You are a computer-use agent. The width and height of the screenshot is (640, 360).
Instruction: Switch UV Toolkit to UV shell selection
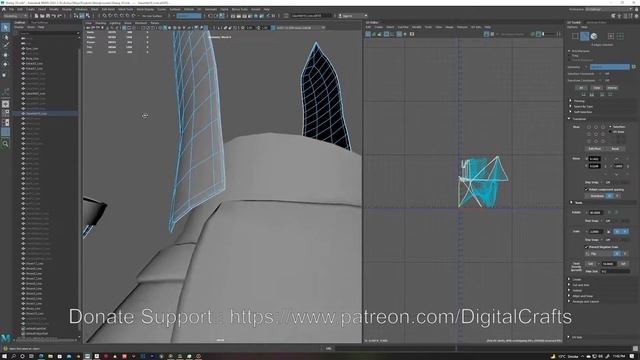tap(620, 36)
